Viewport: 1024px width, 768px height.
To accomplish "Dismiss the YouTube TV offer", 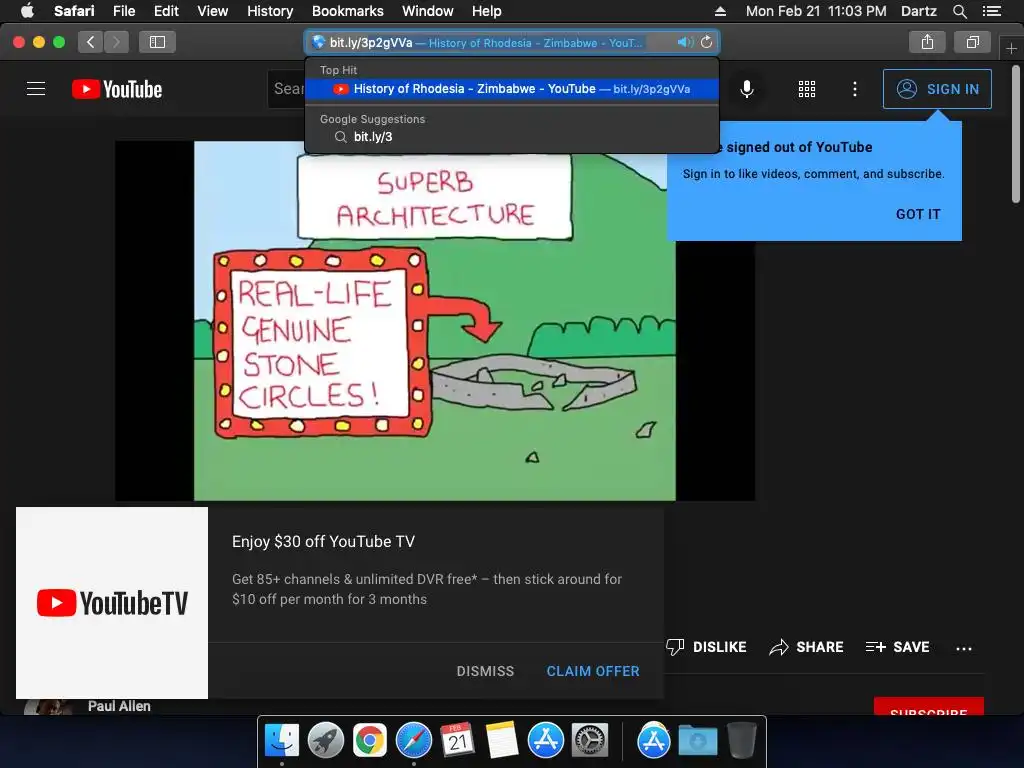I will (x=485, y=671).
